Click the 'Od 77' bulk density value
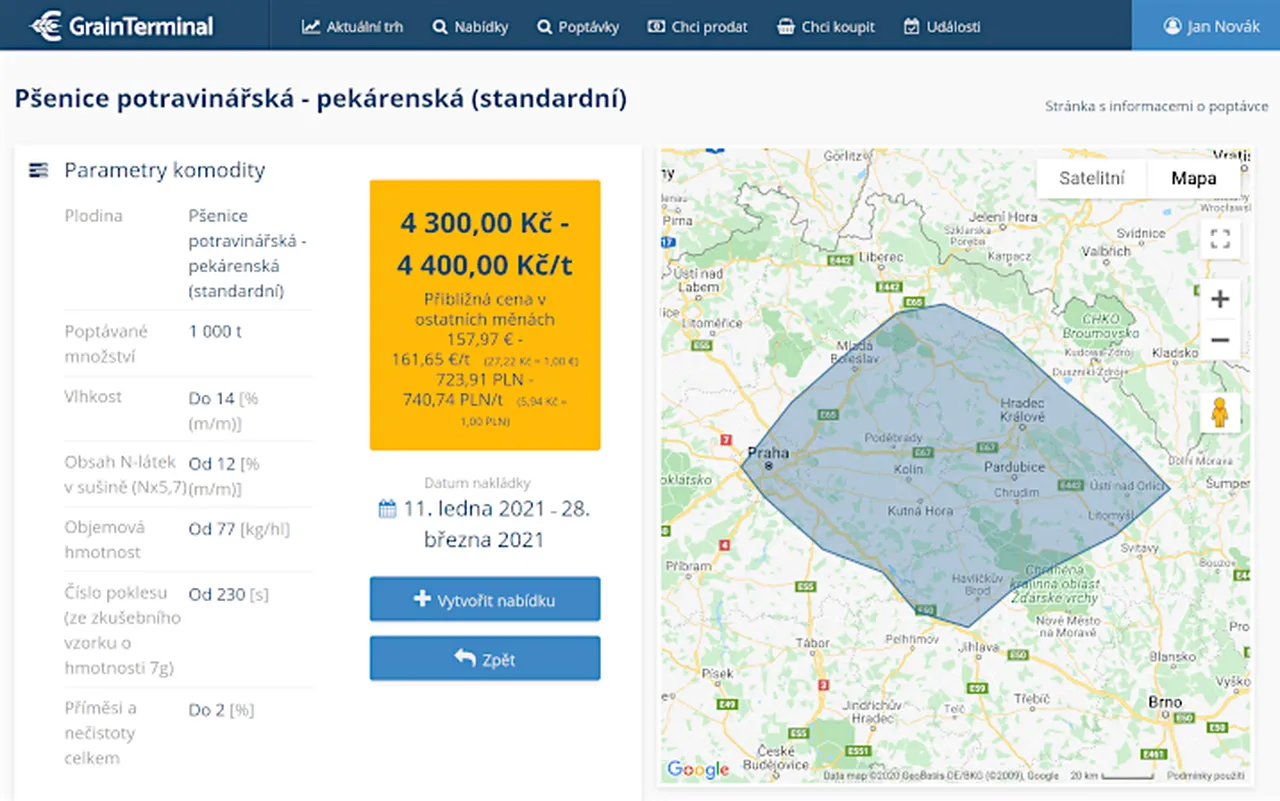The width and height of the screenshot is (1280, 801). [x=213, y=529]
